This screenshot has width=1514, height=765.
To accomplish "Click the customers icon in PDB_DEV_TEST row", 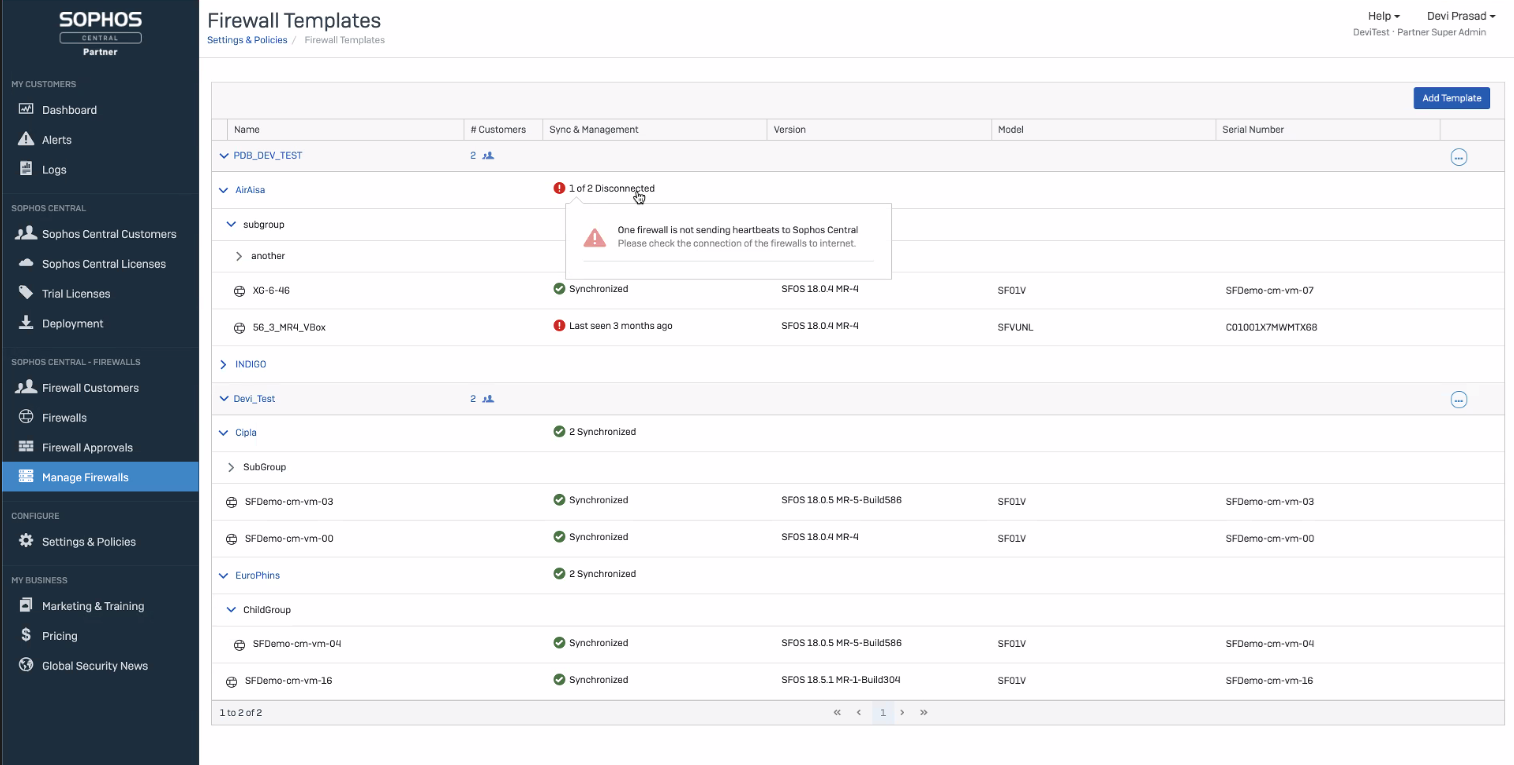I will click(x=488, y=156).
